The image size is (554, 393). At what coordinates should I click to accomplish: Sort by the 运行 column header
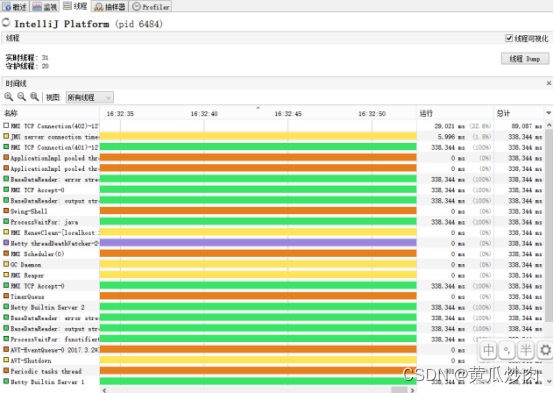tap(455, 113)
